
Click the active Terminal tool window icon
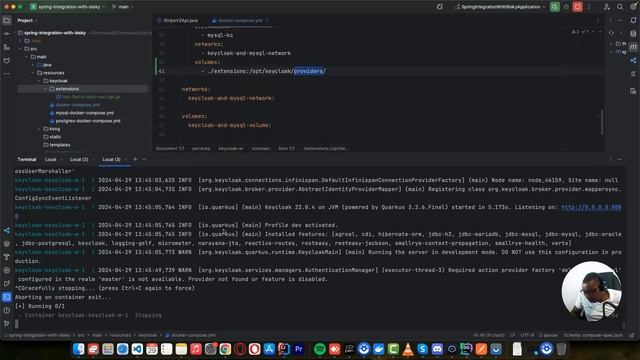point(7,297)
